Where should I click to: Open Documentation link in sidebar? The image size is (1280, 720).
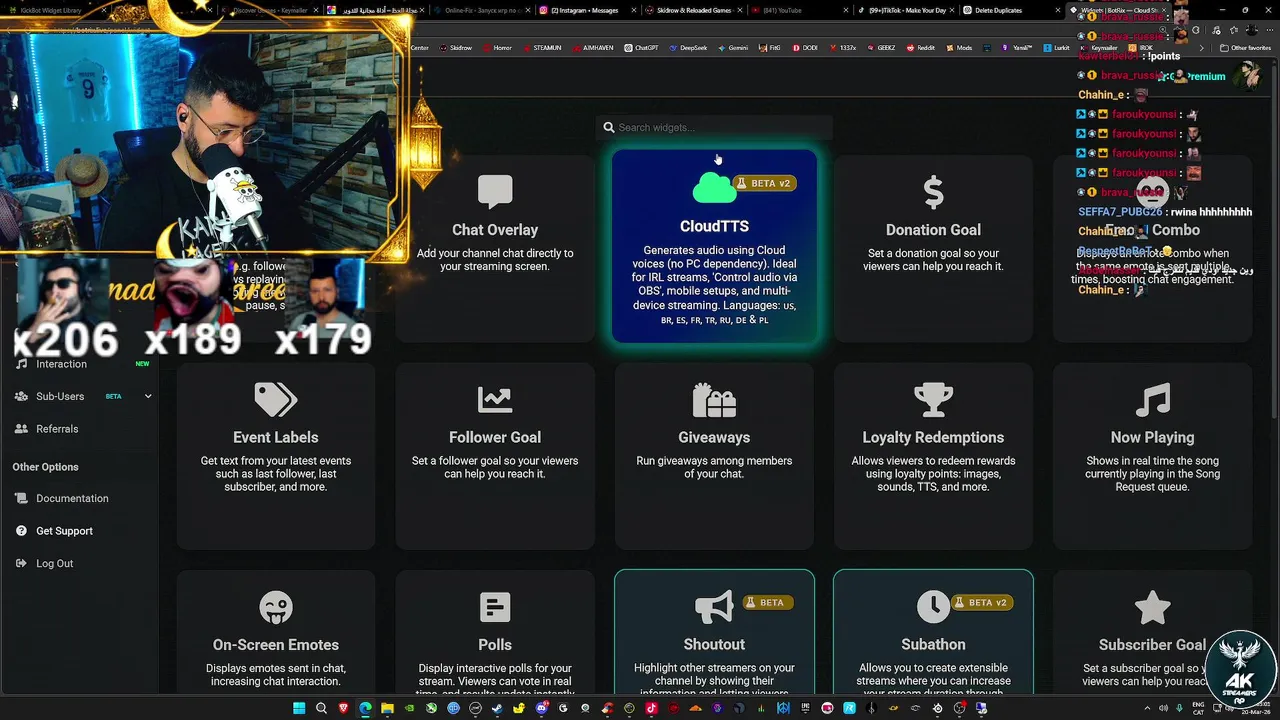[72, 498]
